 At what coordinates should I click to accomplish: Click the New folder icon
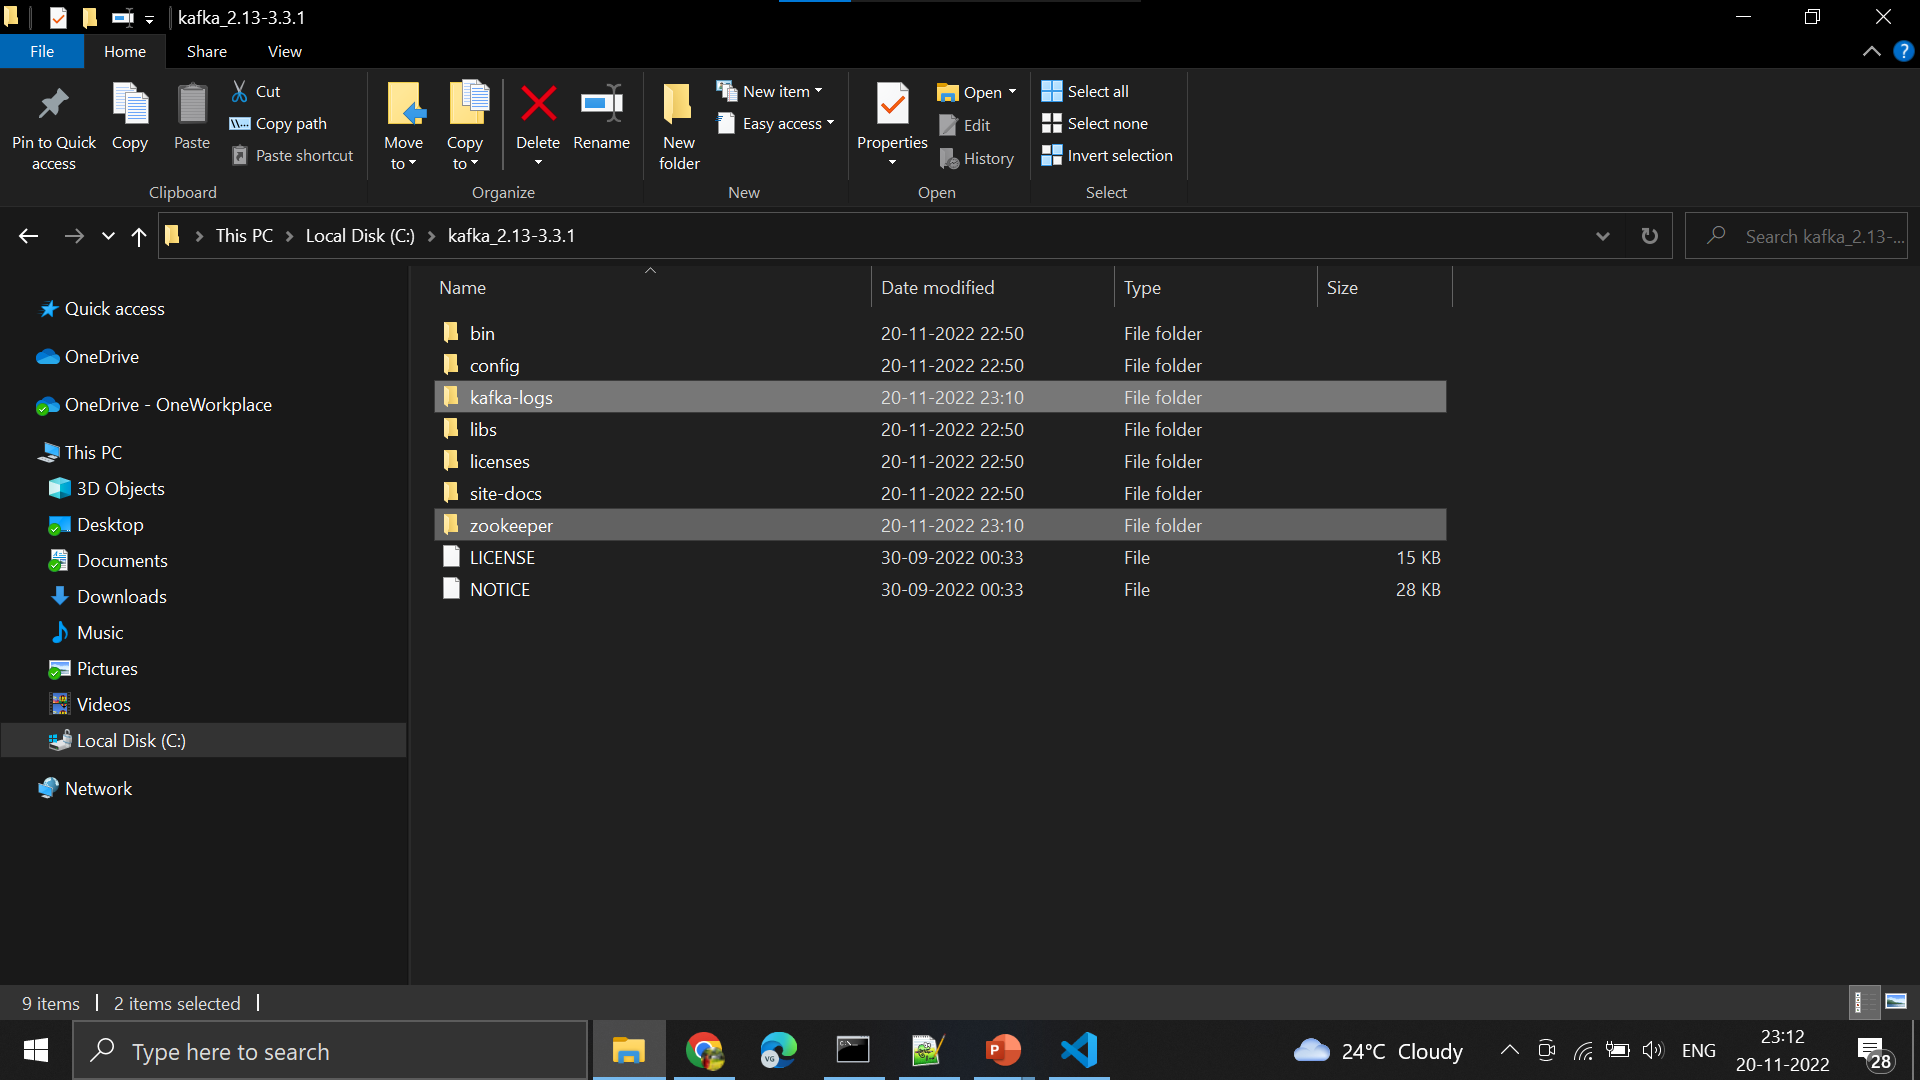pos(678,103)
